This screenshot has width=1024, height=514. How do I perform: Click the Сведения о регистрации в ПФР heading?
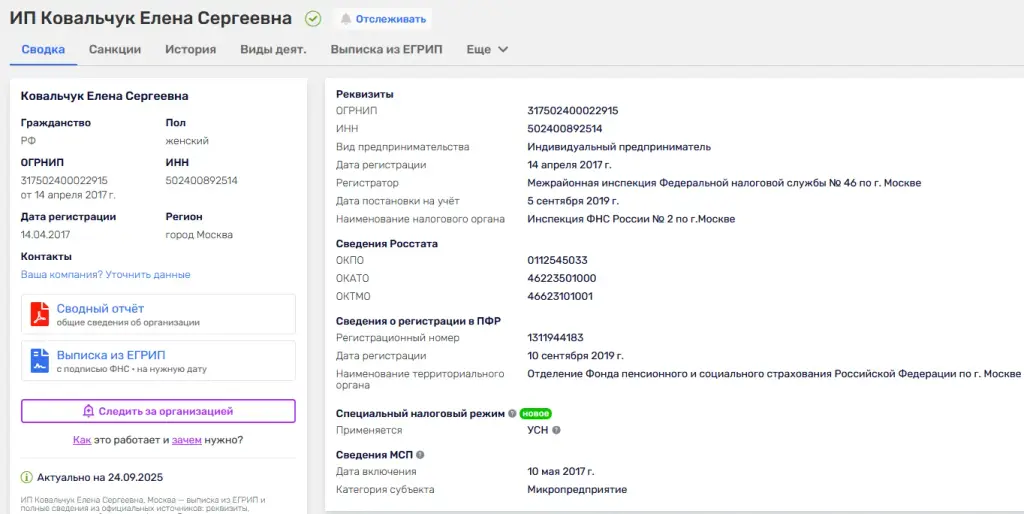[418, 321]
